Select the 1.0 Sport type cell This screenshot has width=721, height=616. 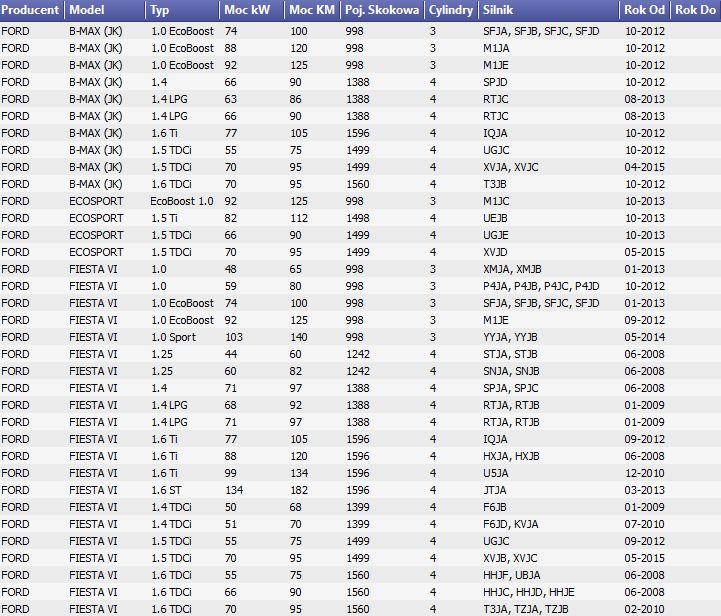pyautogui.click(x=174, y=337)
